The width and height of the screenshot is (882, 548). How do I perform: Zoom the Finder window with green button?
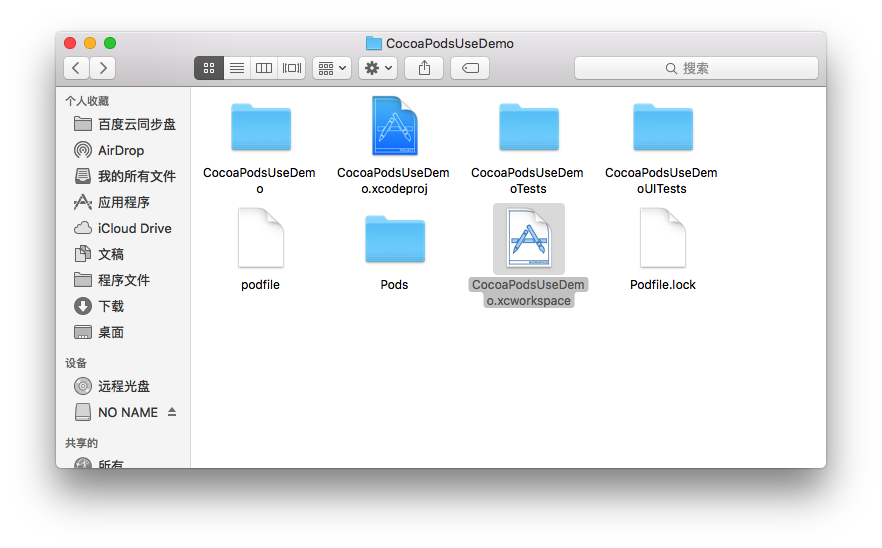click(110, 43)
